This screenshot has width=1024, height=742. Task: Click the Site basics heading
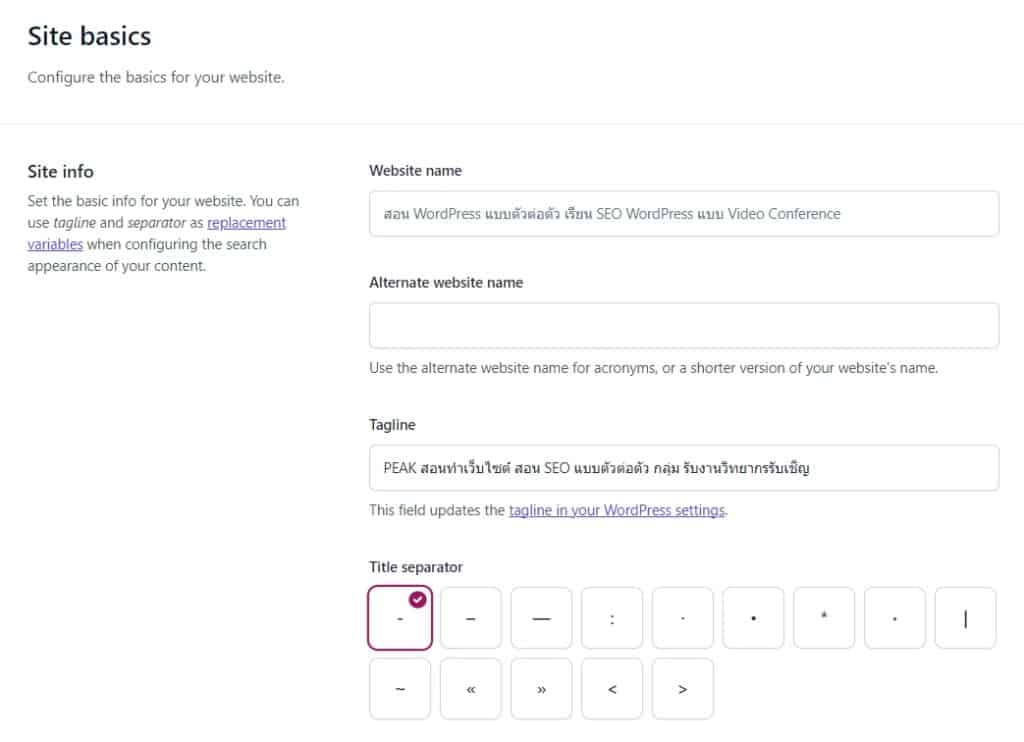point(89,36)
